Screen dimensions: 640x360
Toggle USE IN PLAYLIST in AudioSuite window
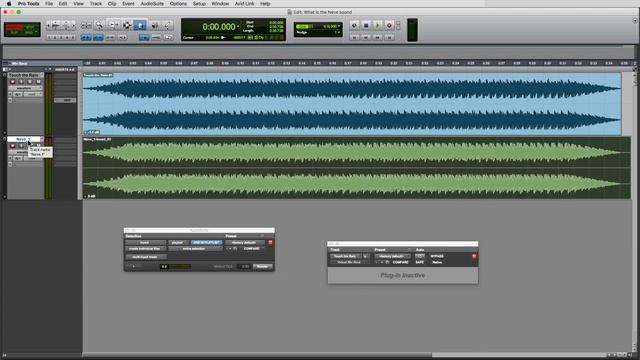(x=207, y=242)
